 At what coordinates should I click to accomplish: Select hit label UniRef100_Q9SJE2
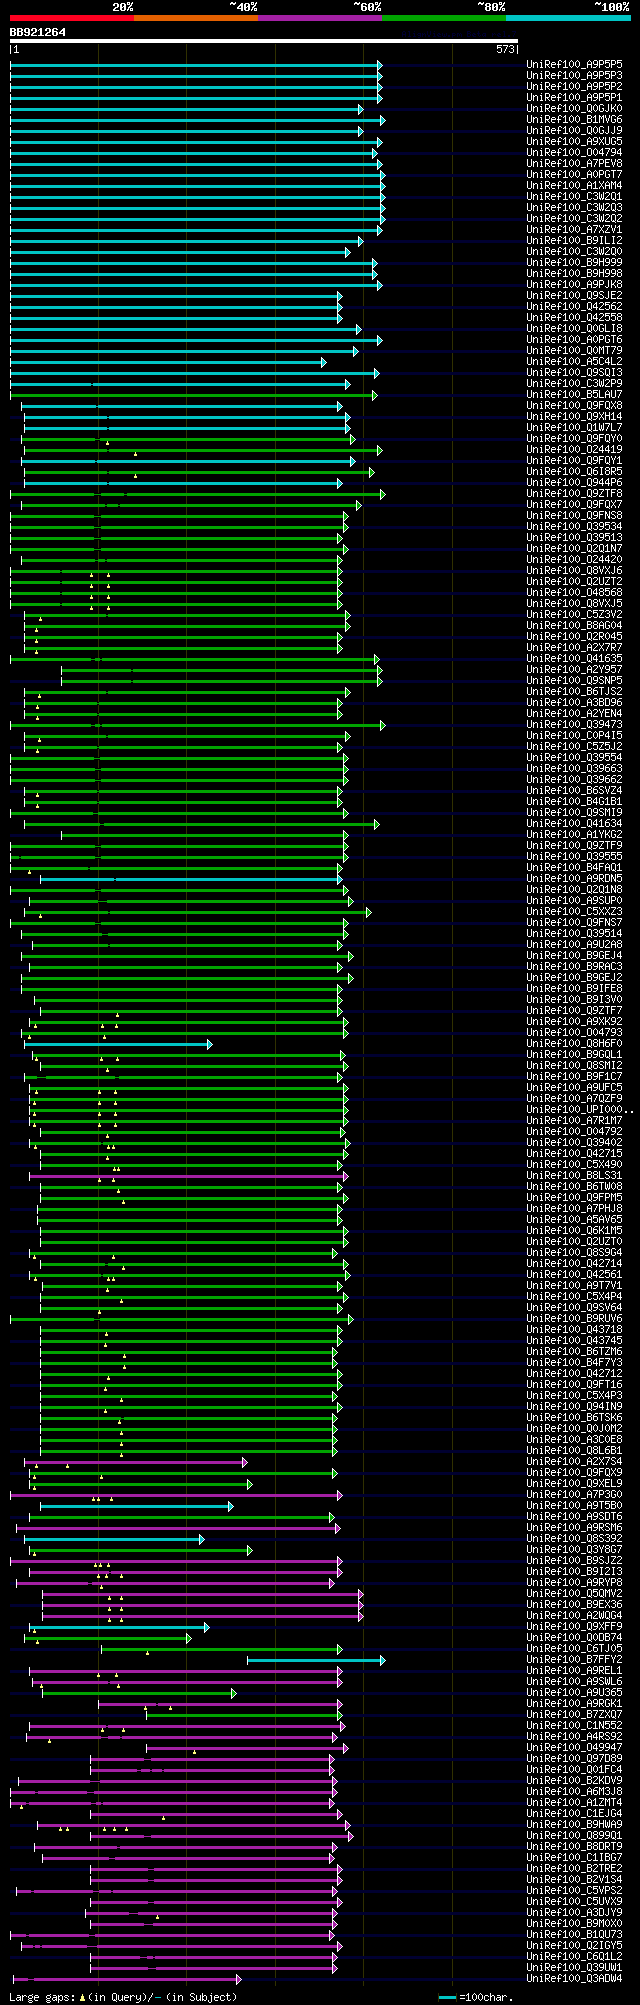click(574, 295)
